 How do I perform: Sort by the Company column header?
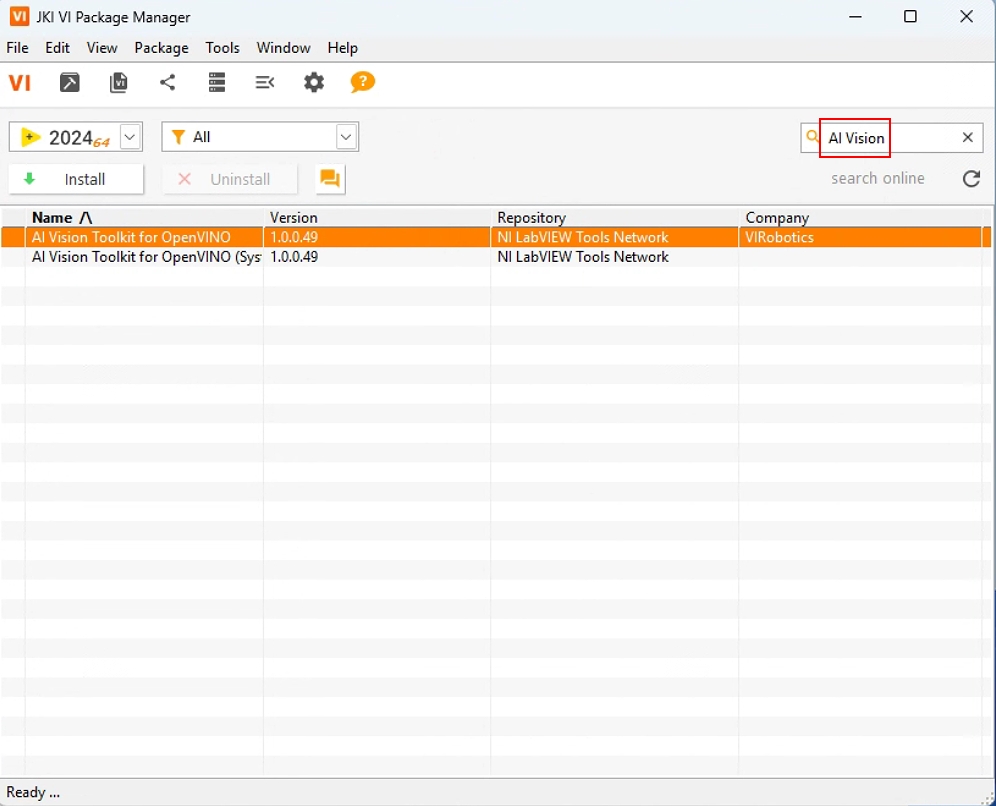(860, 217)
